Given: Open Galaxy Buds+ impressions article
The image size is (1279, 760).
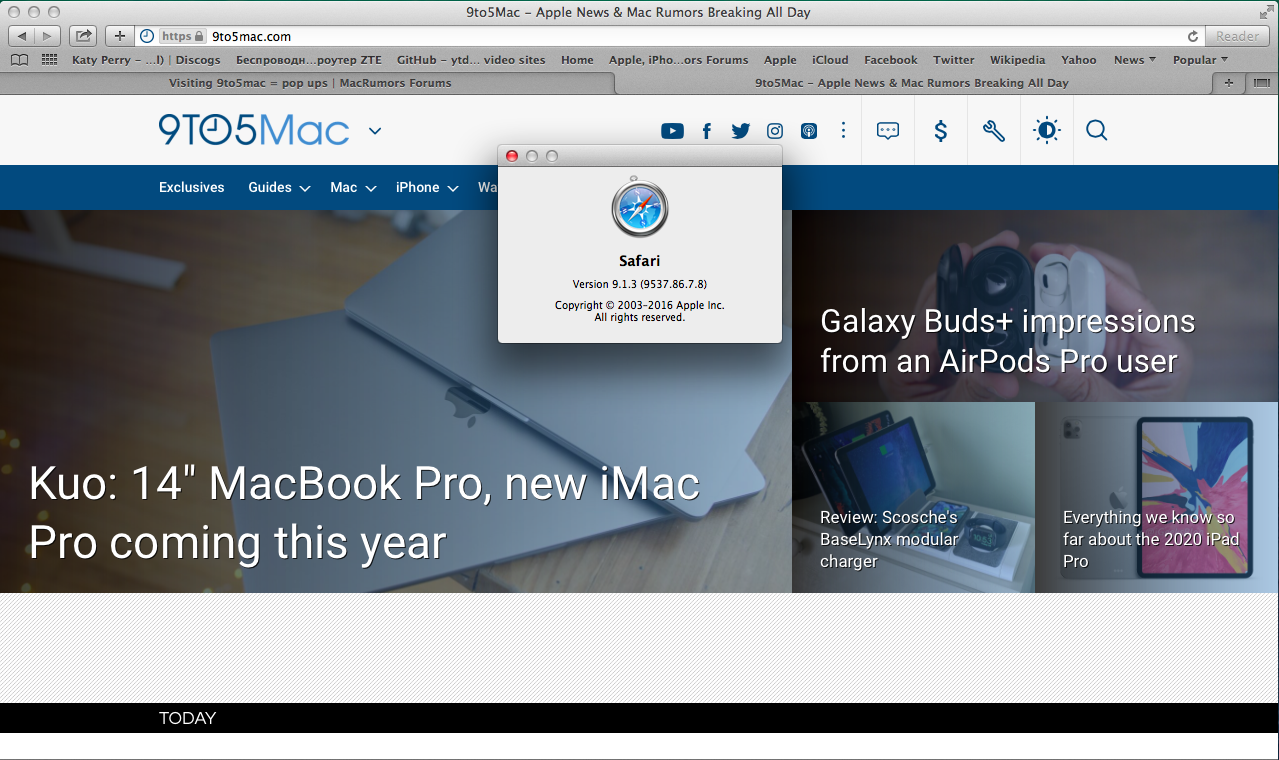Looking at the screenshot, I should pos(1007,341).
